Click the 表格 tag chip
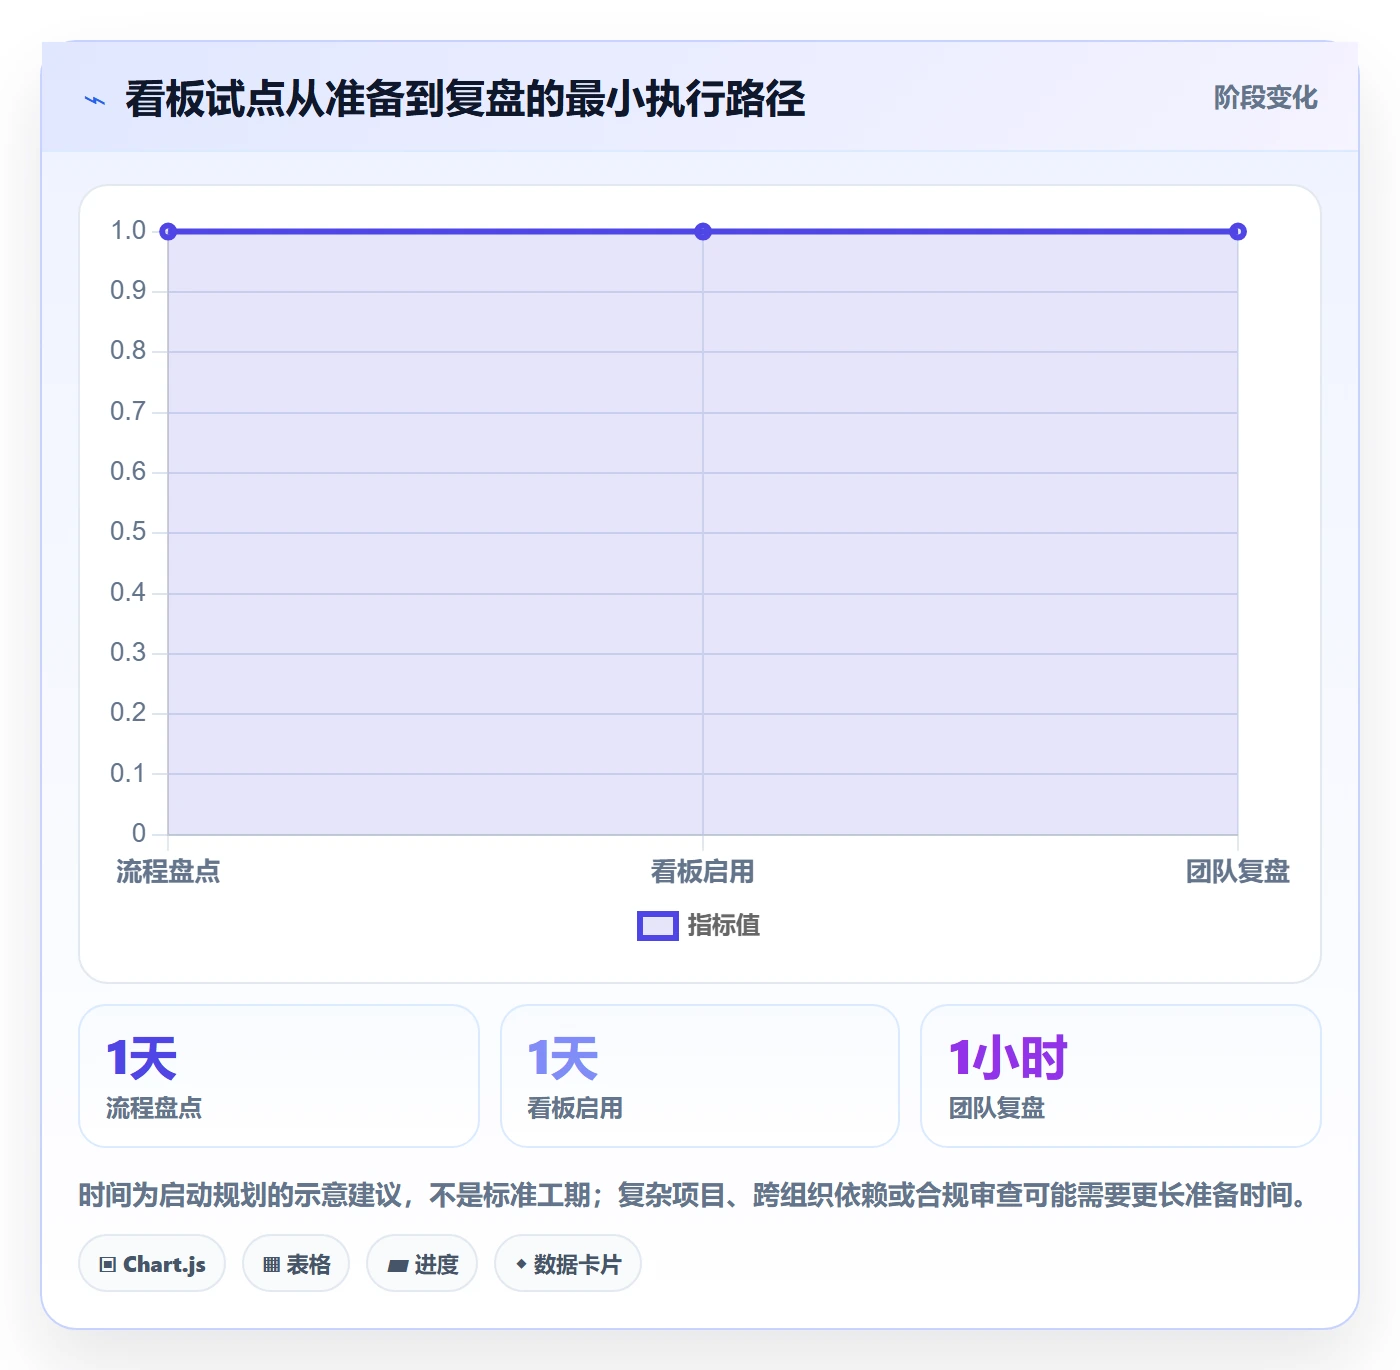Image resolution: width=1400 pixels, height=1370 pixels. click(x=296, y=1264)
